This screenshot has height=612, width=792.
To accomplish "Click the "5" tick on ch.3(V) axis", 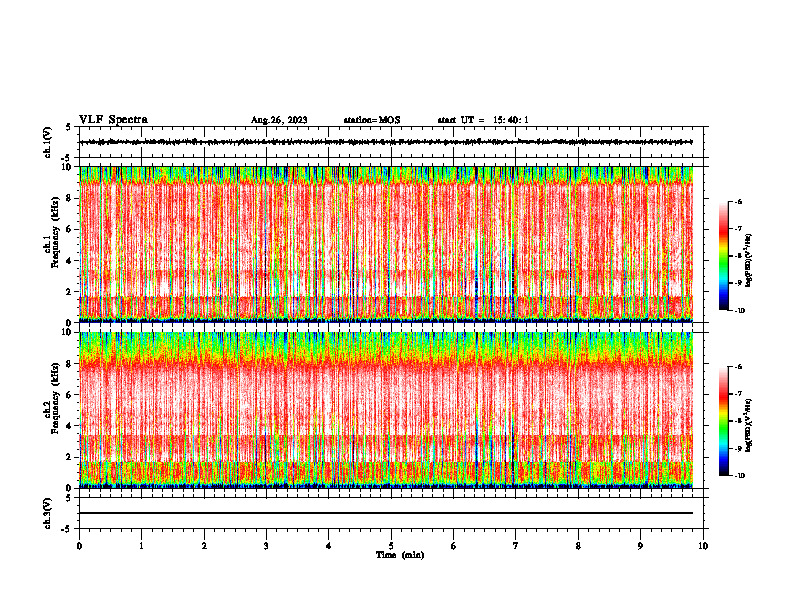I will tap(69, 498).
